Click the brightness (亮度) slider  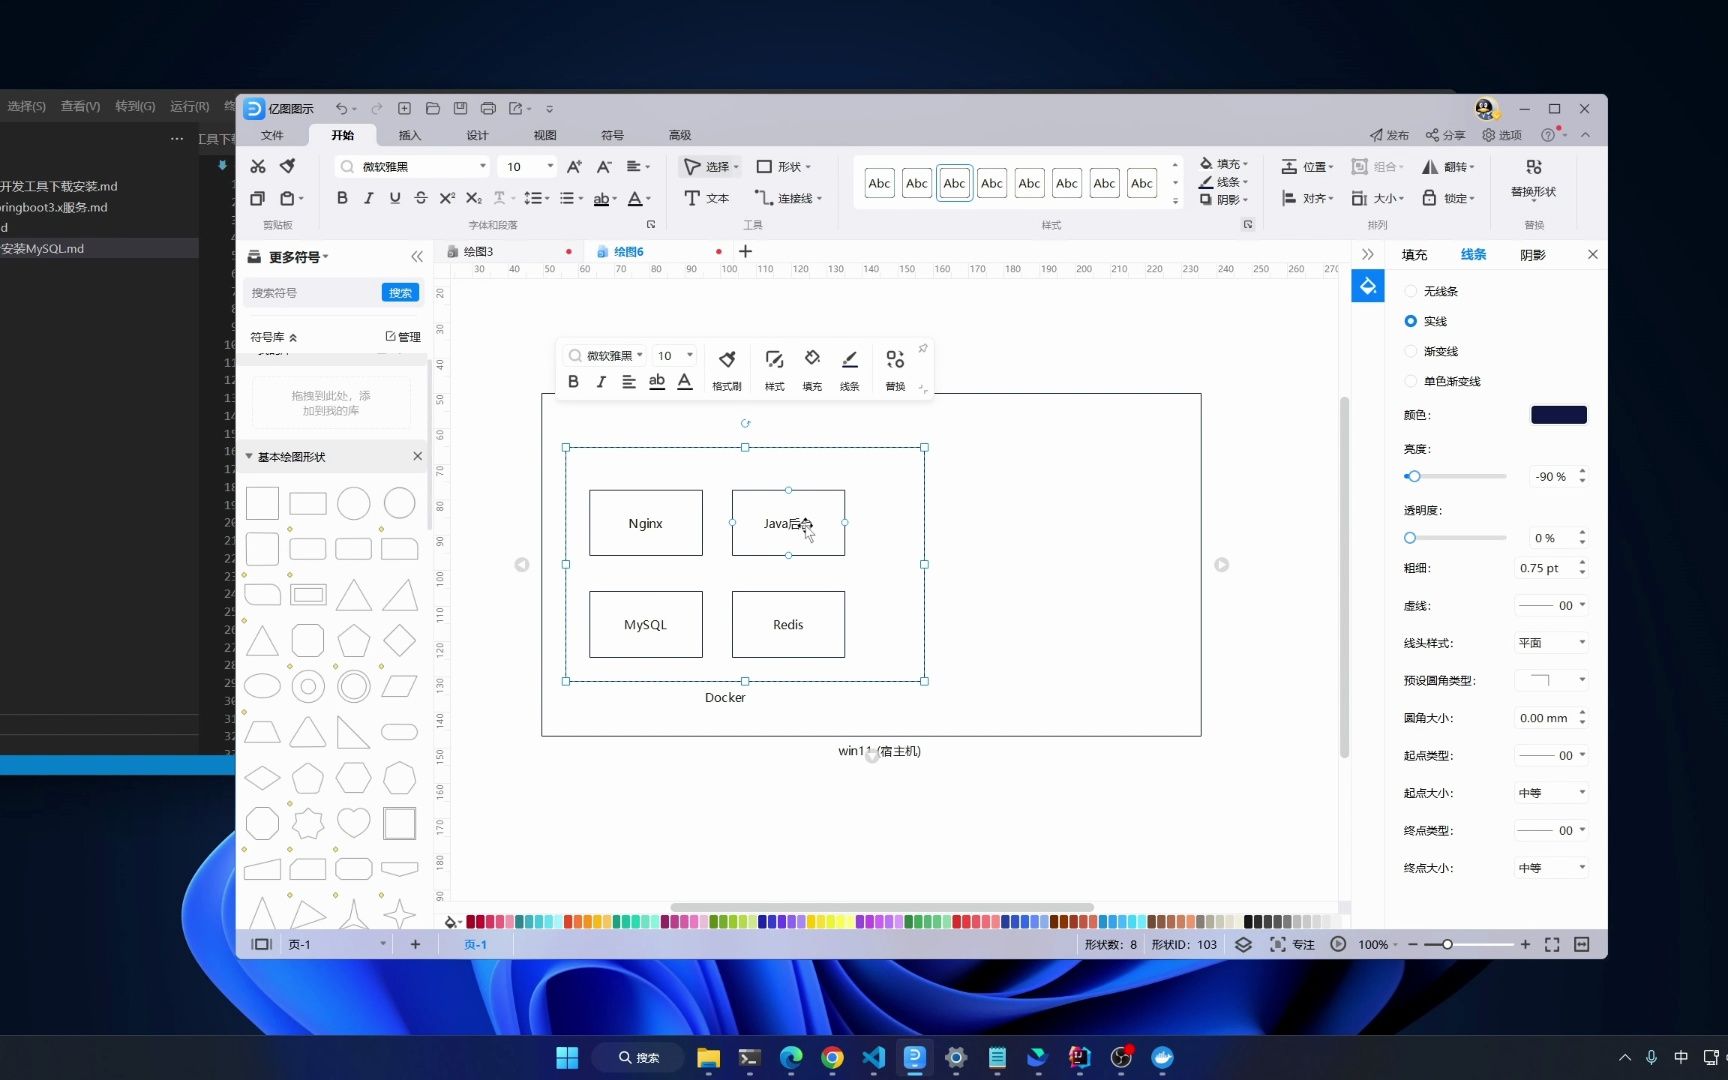[1457, 476]
